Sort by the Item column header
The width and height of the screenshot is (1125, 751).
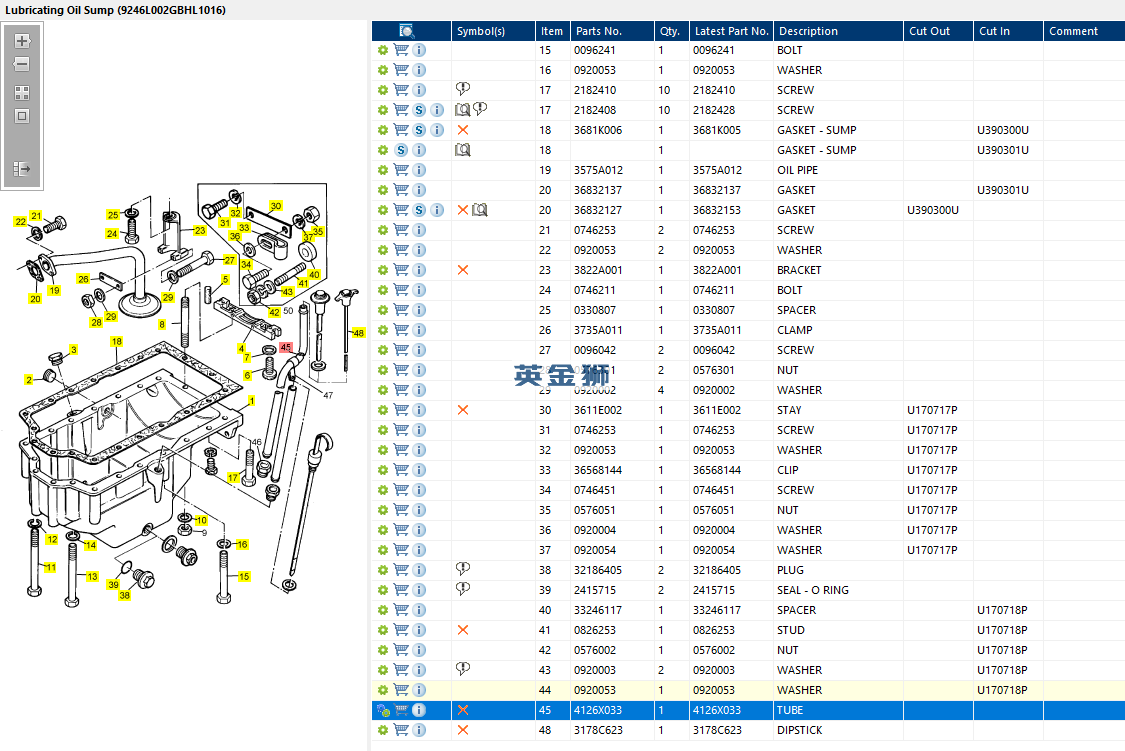[552, 31]
